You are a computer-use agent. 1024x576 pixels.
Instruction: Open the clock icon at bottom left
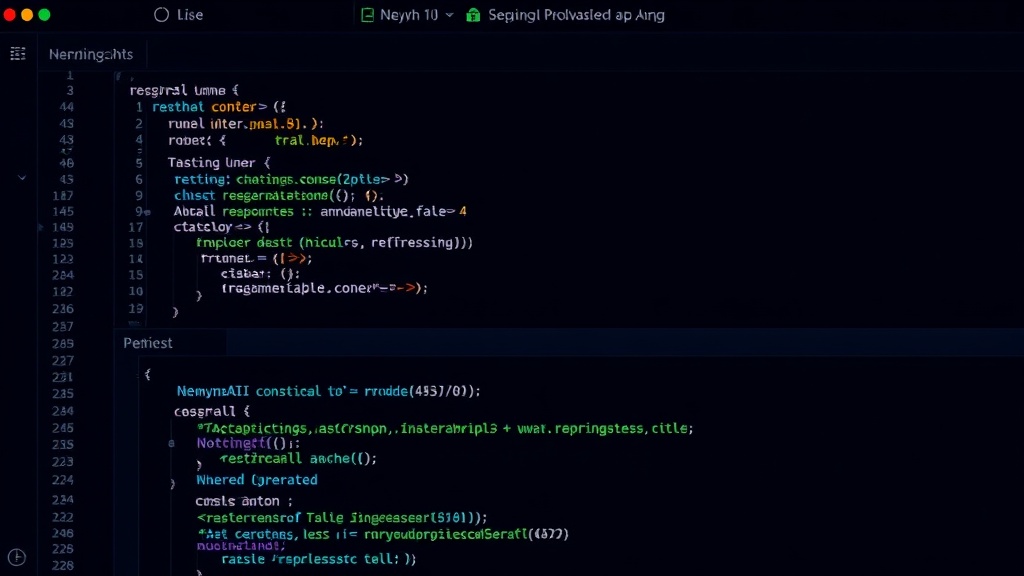click(x=17, y=557)
